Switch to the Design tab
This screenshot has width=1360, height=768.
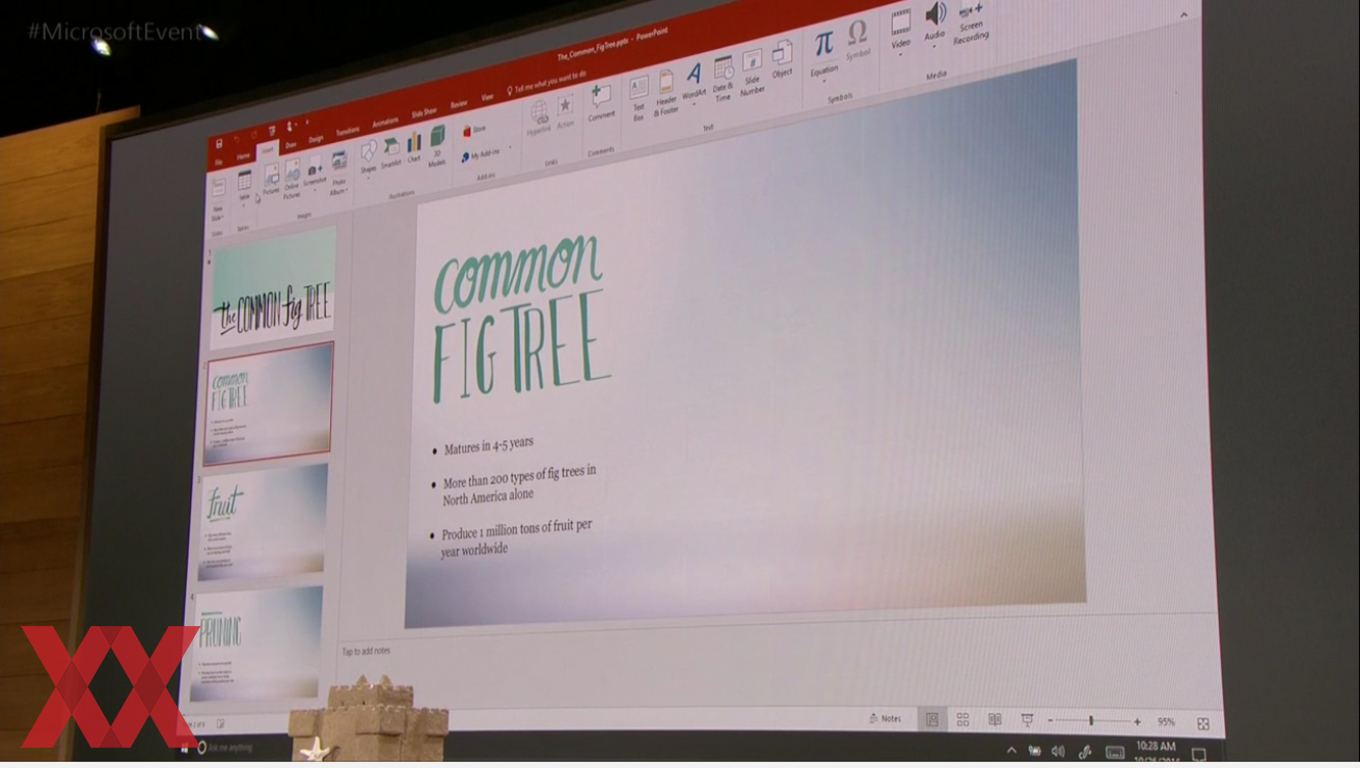point(316,139)
